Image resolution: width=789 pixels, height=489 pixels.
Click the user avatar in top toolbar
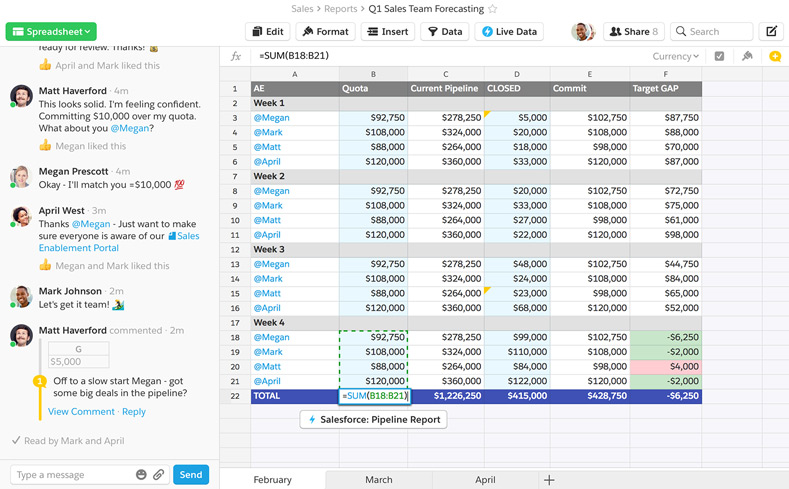(x=582, y=32)
